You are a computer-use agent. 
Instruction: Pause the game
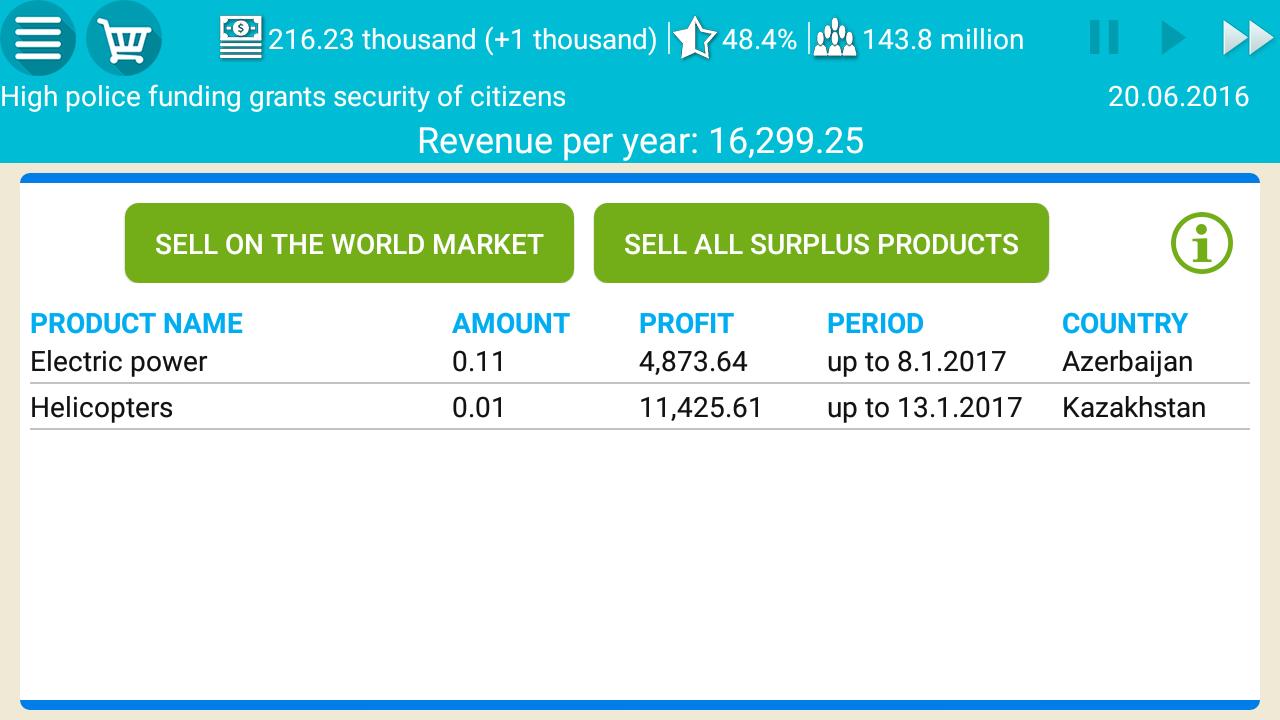[x=1104, y=38]
